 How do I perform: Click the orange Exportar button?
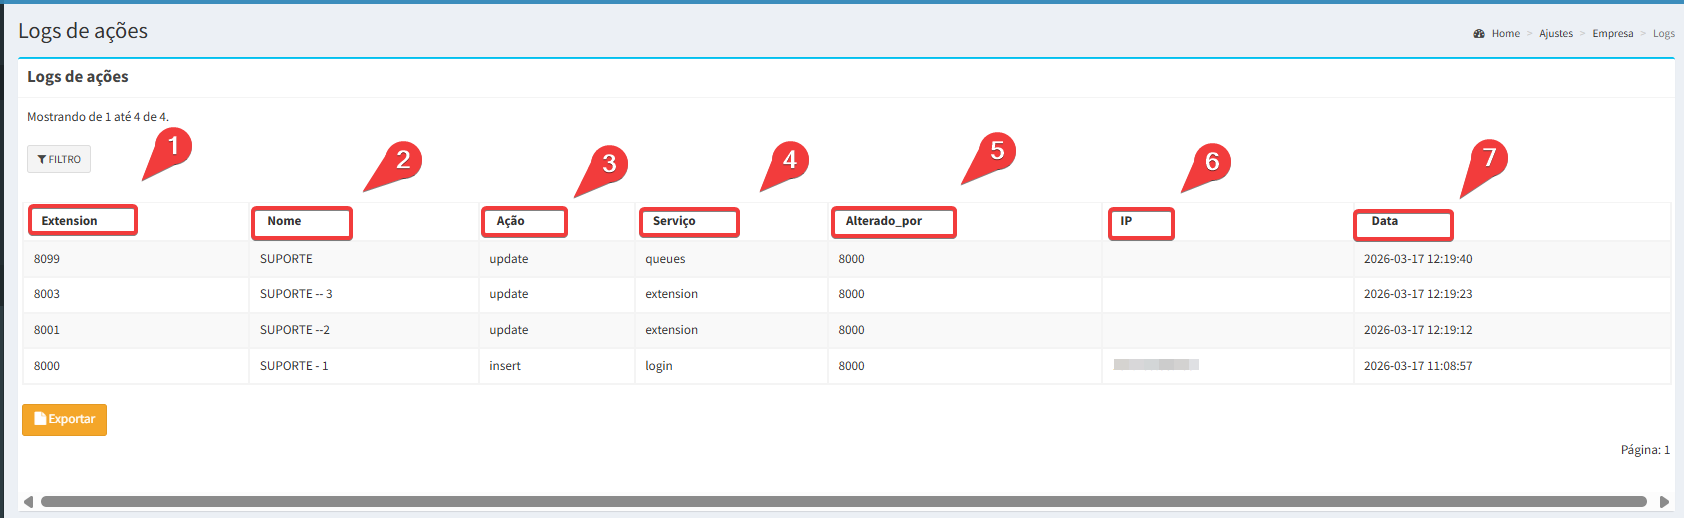coord(64,419)
